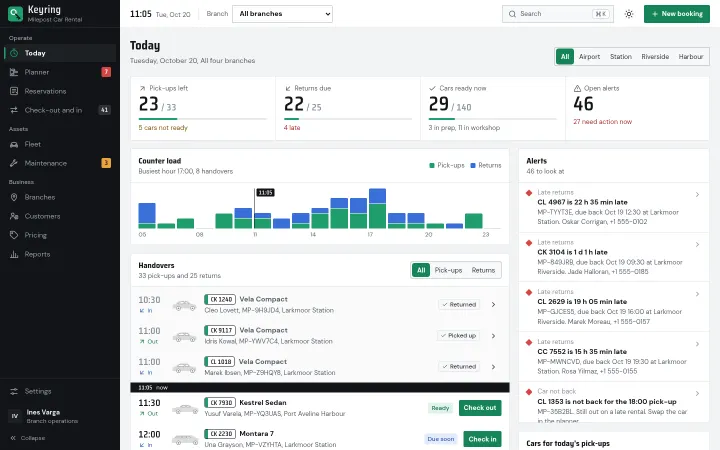Click the Pick-ups left arrow icon
The width and height of the screenshot is (720, 450).
tap(142, 88)
